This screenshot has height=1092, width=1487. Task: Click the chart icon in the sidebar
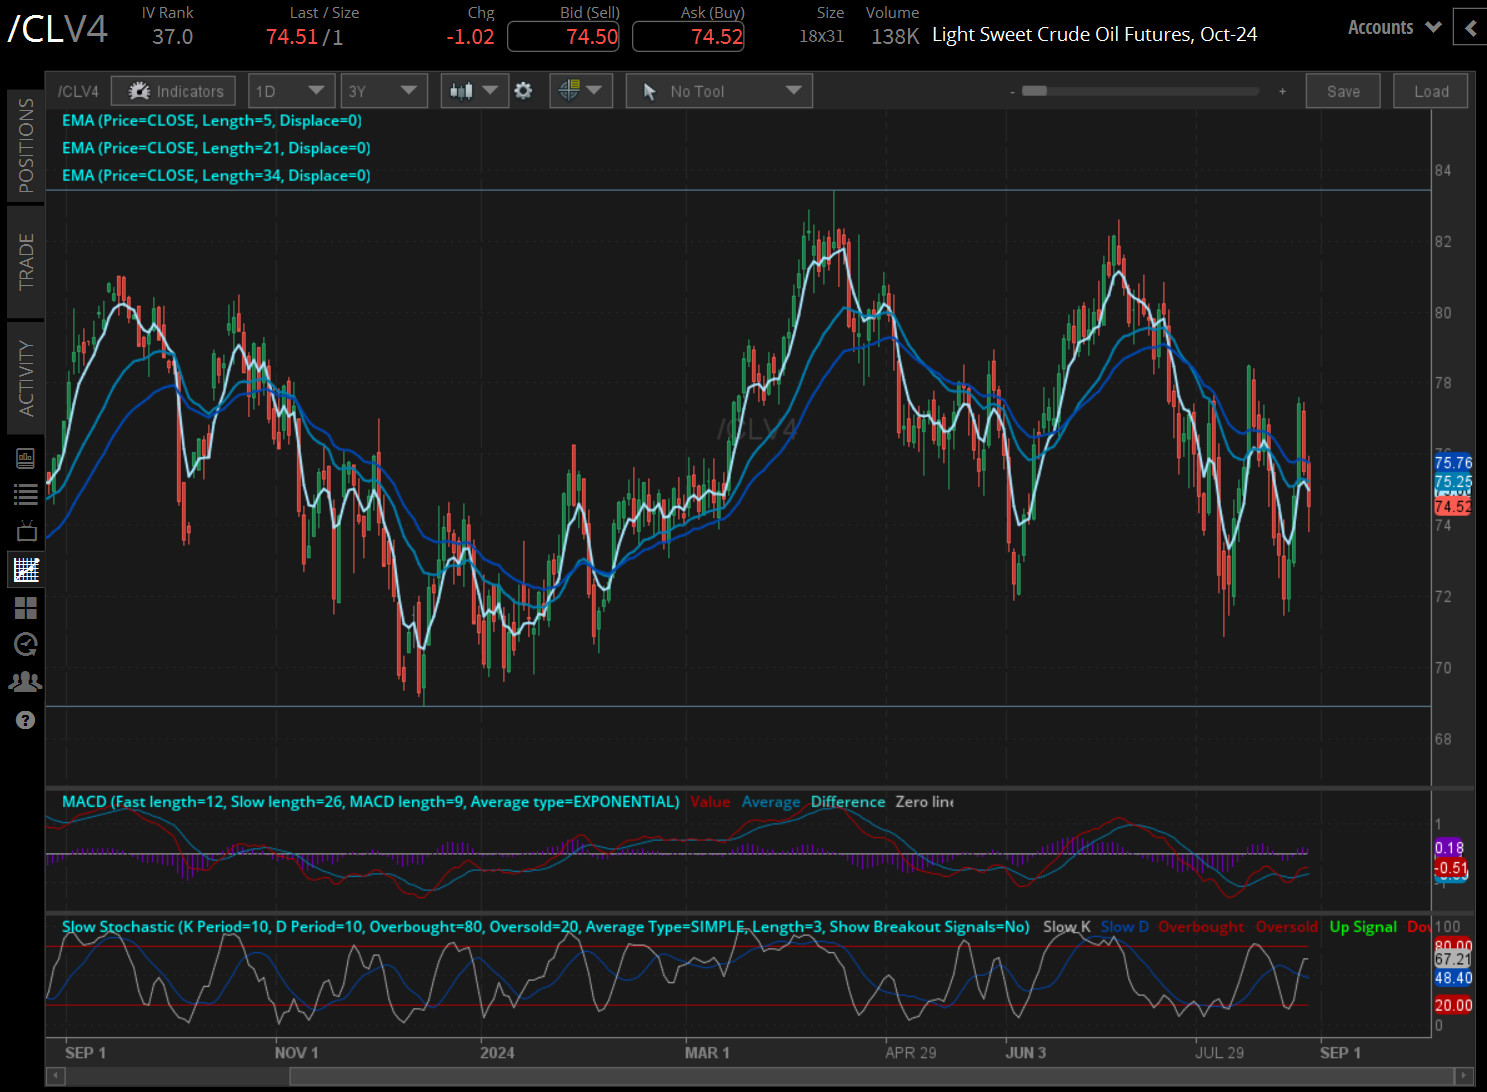coord(25,569)
